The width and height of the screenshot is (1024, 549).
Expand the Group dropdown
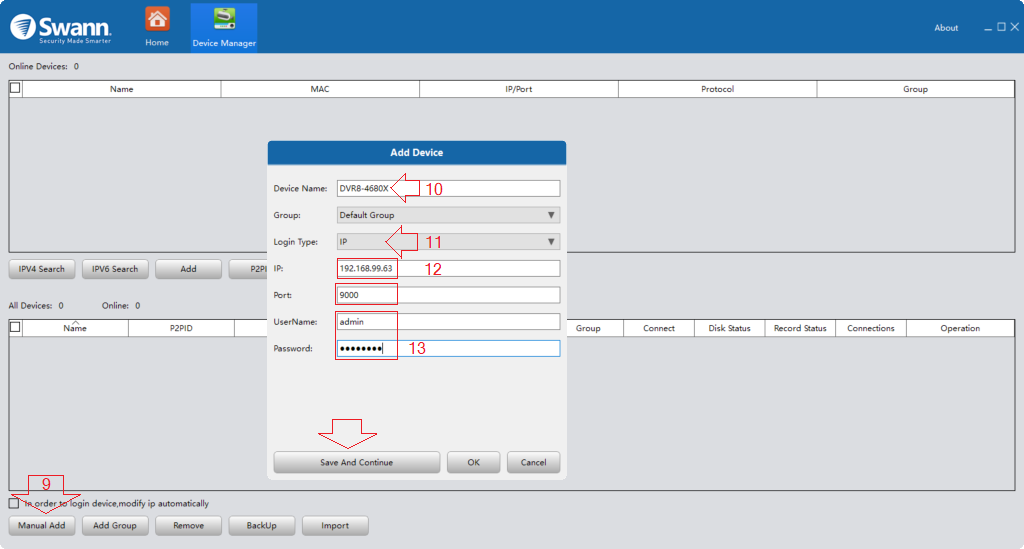(x=447, y=215)
